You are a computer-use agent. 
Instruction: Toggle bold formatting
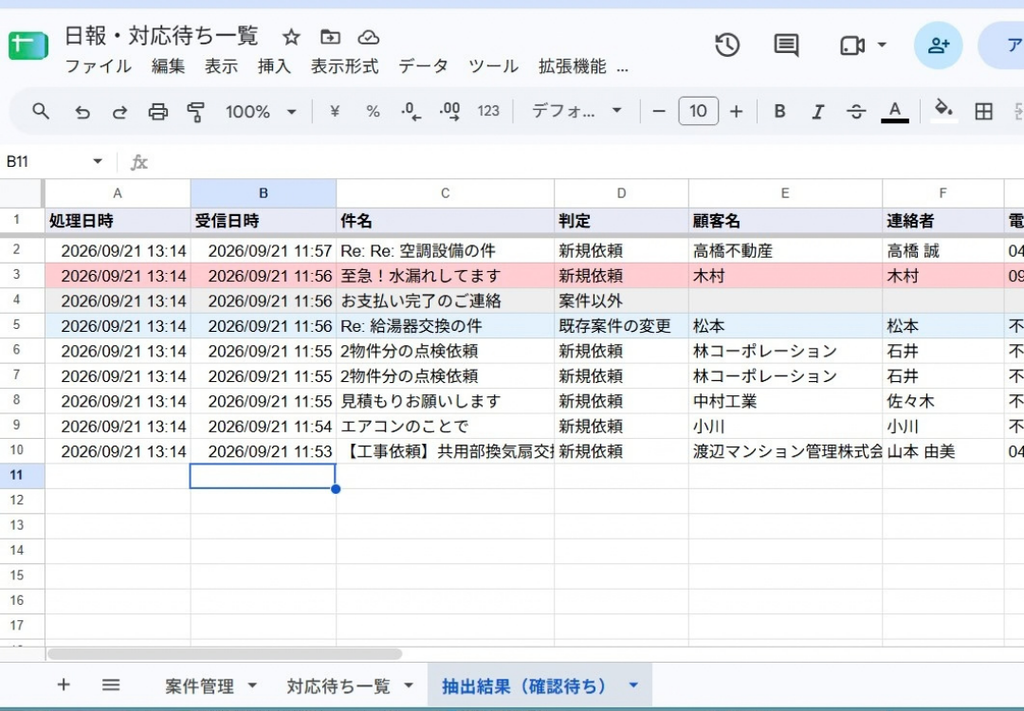pyautogui.click(x=779, y=112)
